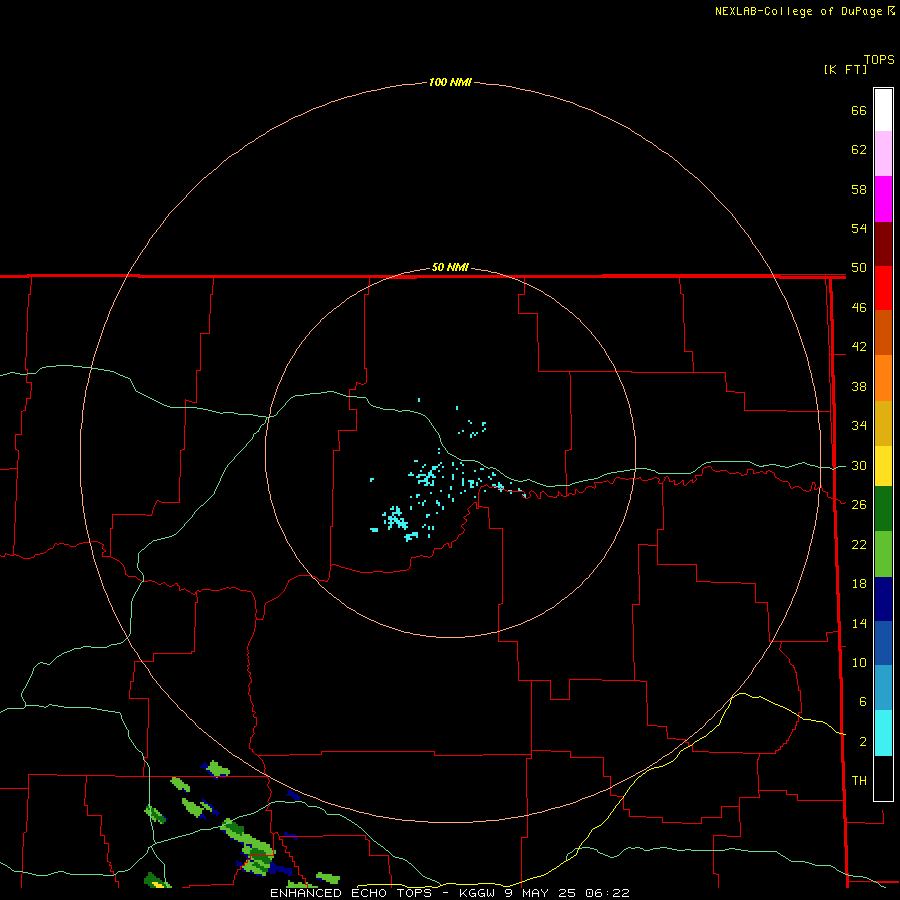This screenshot has height=900, width=900.
Task: Click the magenta legend swatch
Action: tap(883, 199)
